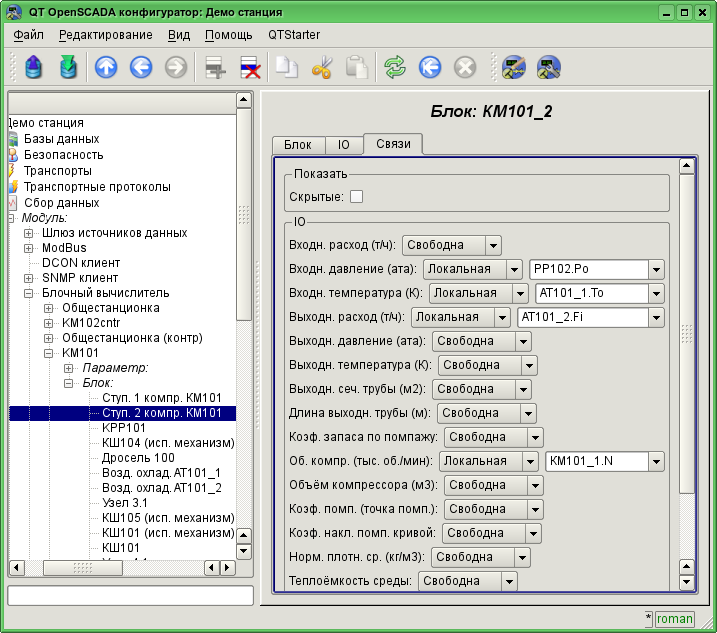Click the Безопасность tree icon

coord(13,155)
